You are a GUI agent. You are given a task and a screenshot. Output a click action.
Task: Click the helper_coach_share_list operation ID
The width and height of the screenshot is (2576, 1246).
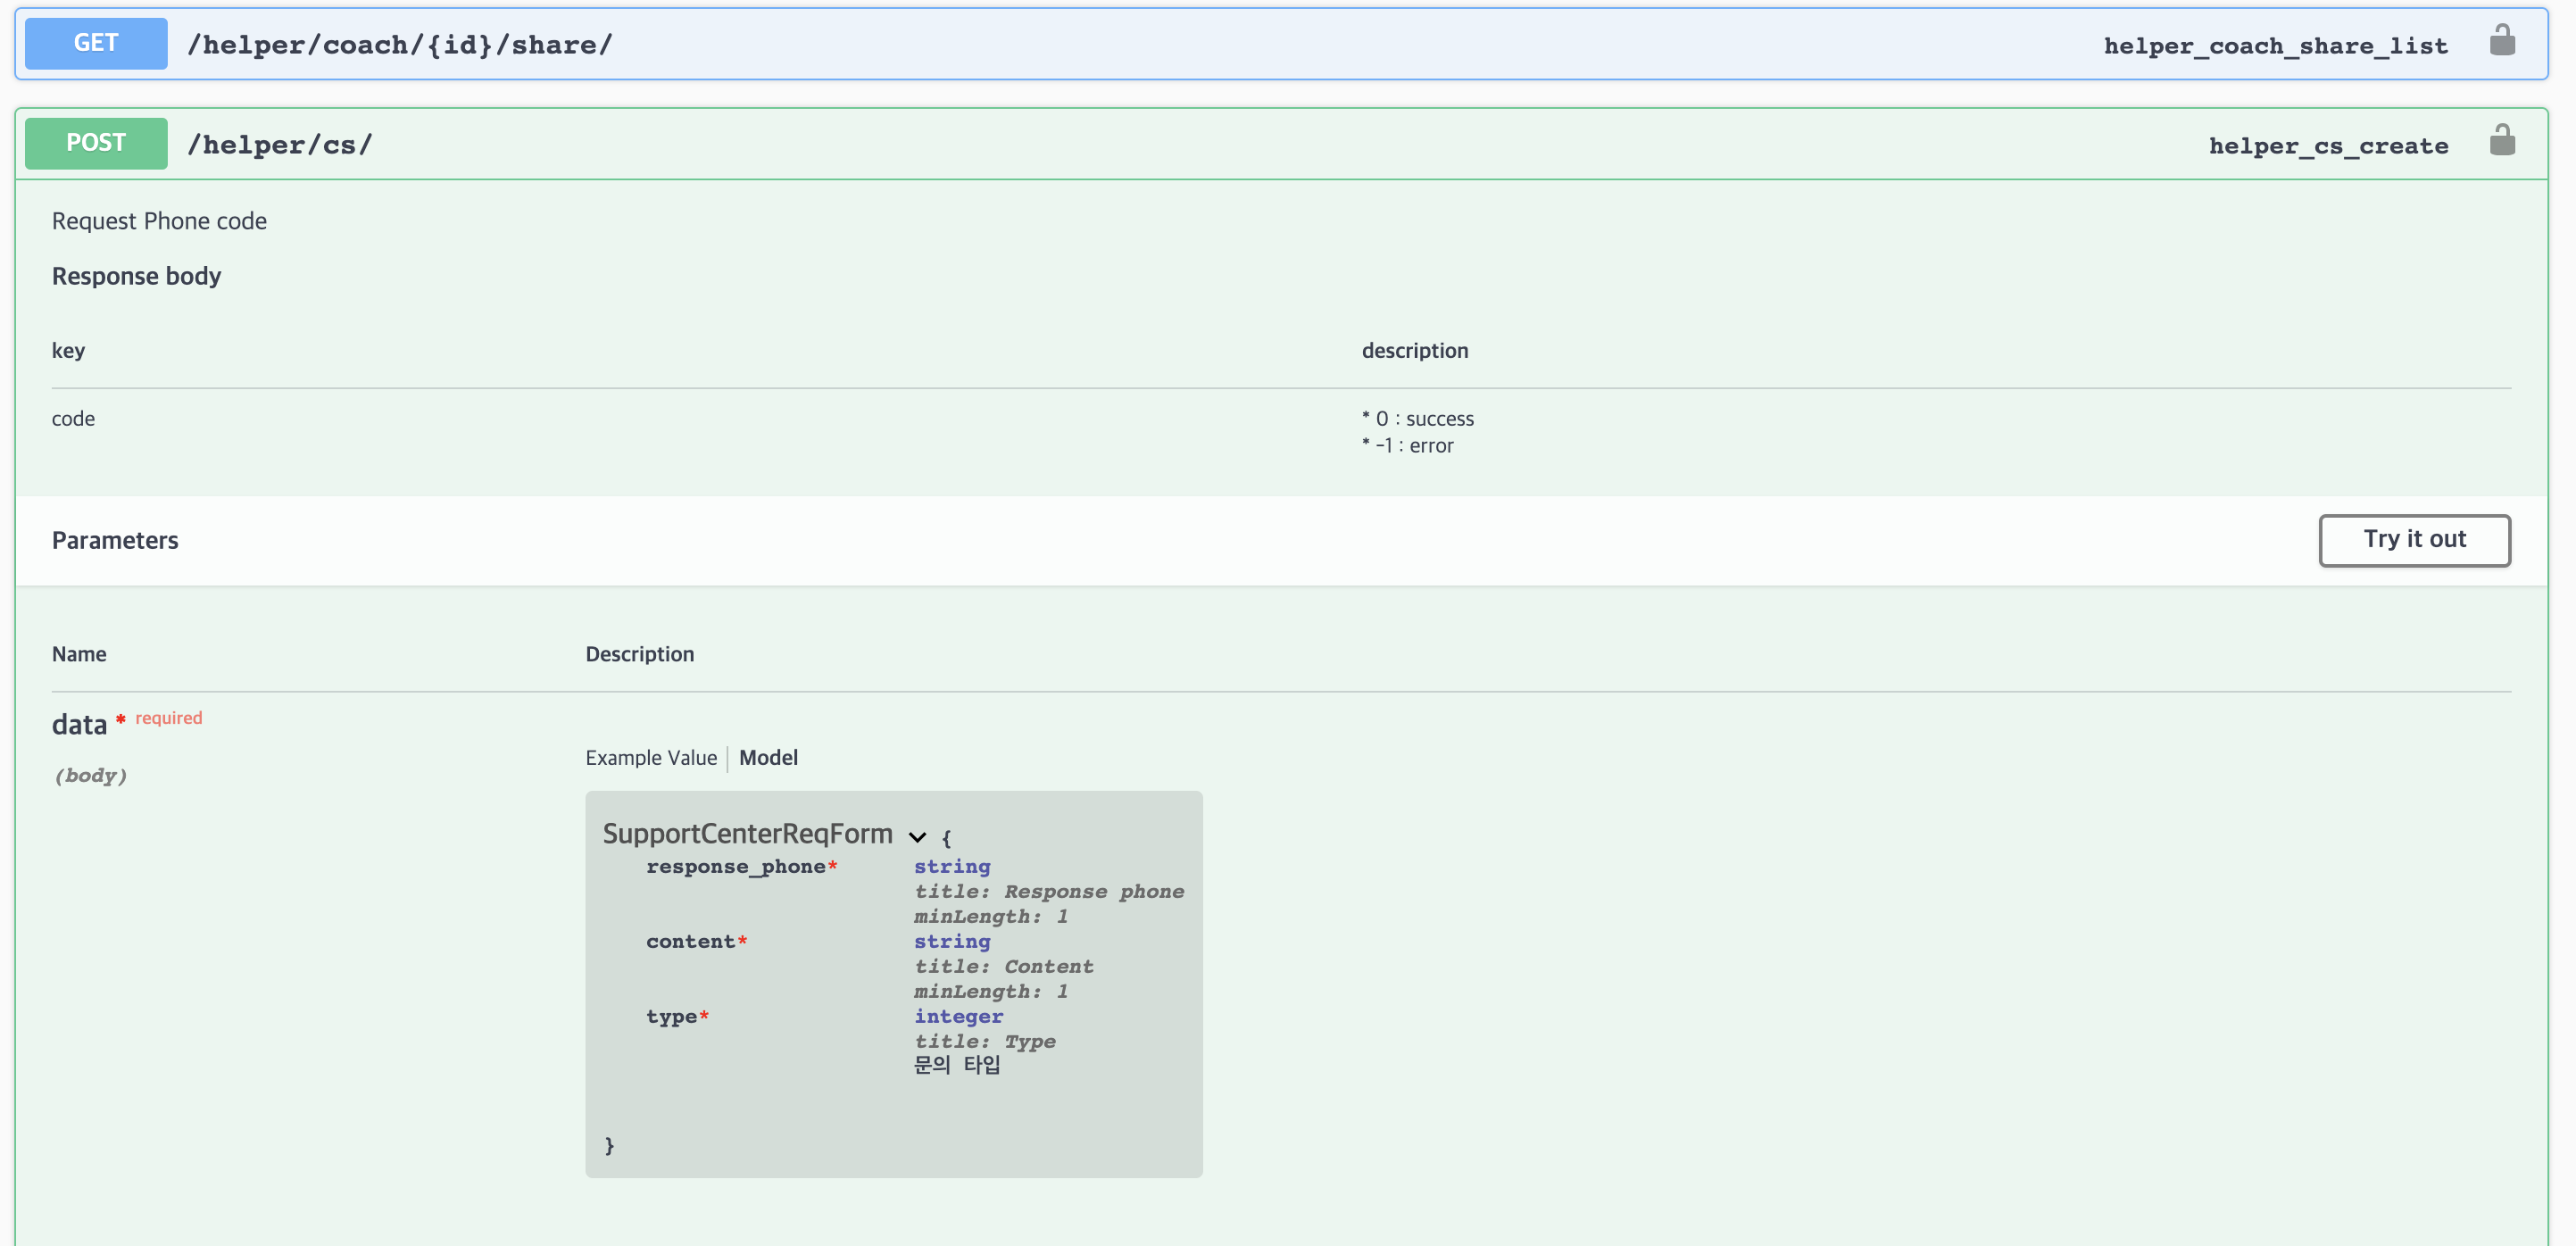tap(2275, 46)
